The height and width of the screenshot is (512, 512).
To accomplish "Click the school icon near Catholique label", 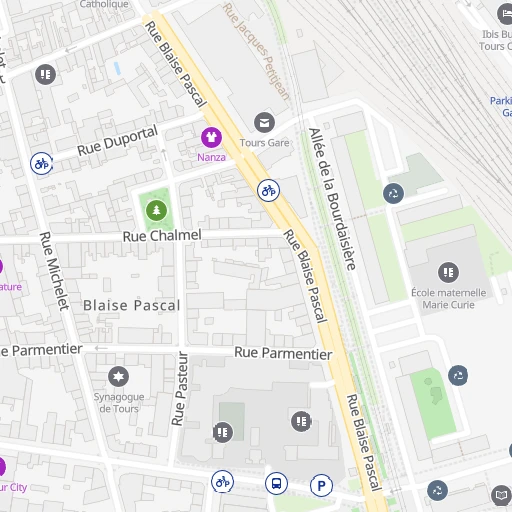I will (45, 74).
